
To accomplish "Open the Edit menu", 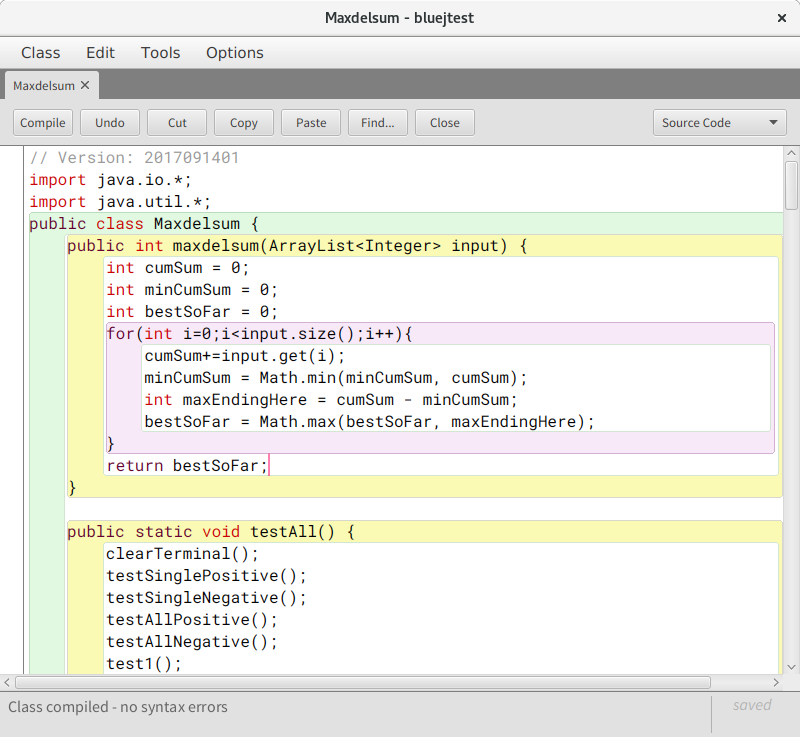I will coord(101,53).
